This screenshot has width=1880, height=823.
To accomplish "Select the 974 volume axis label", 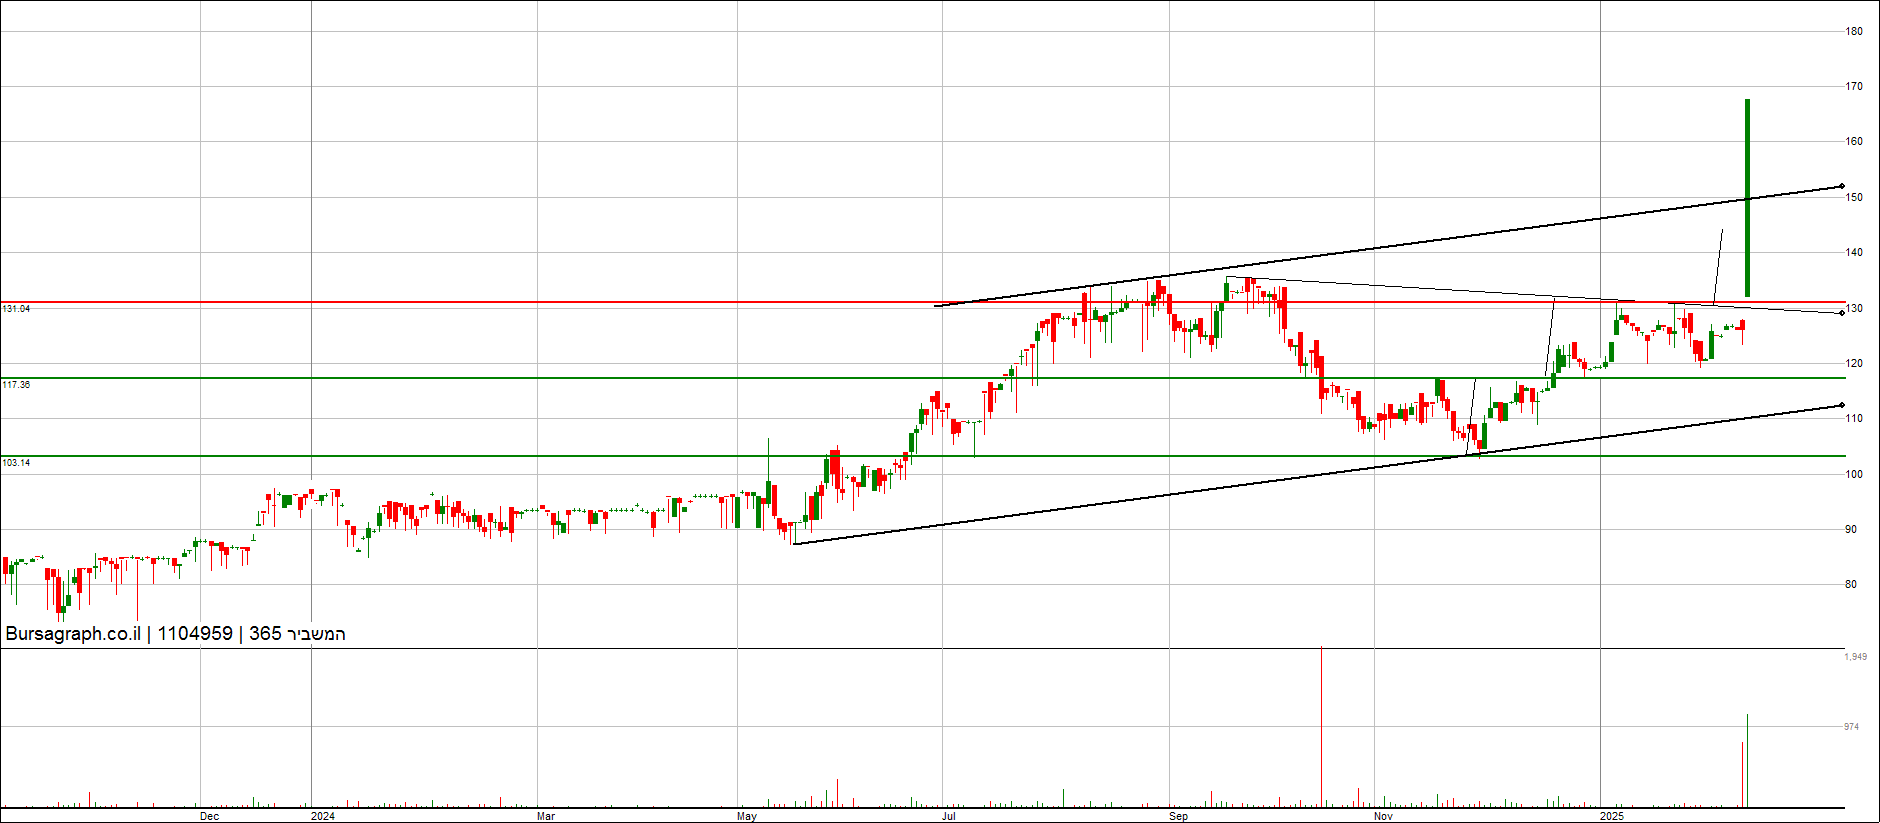I will (x=1852, y=727).
